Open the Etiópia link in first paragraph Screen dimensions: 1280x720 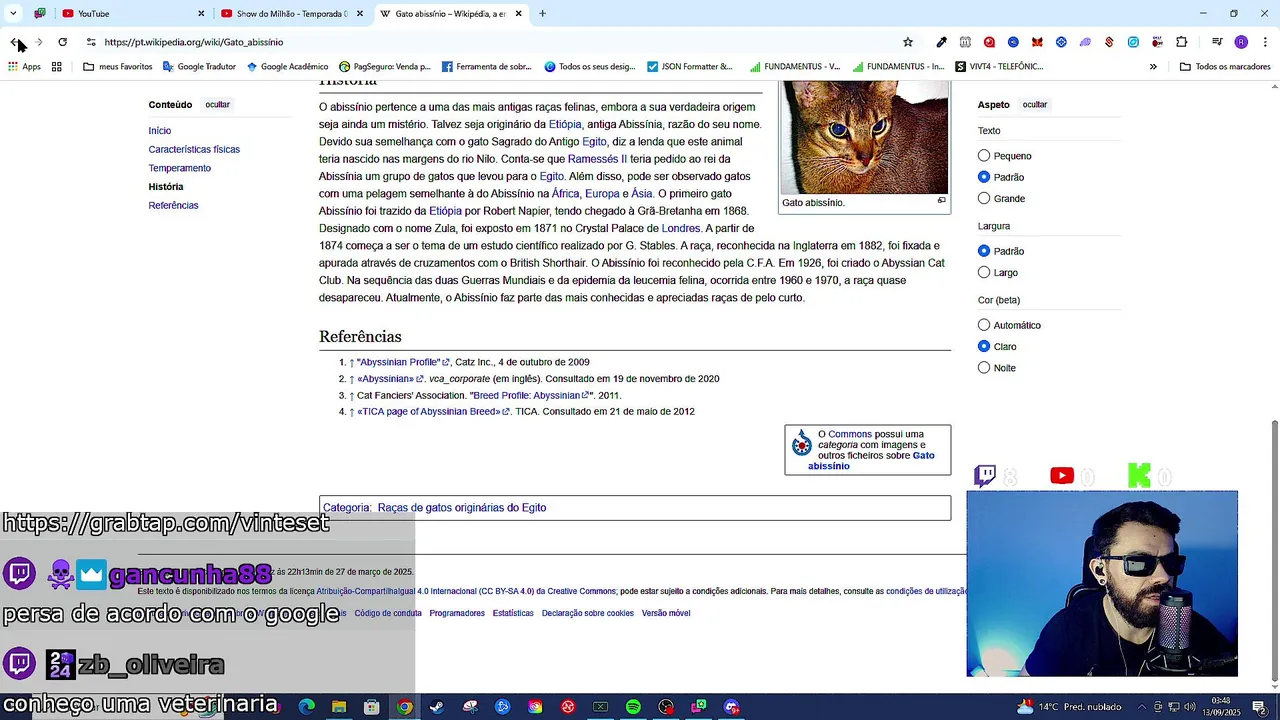tap(565, 124)
